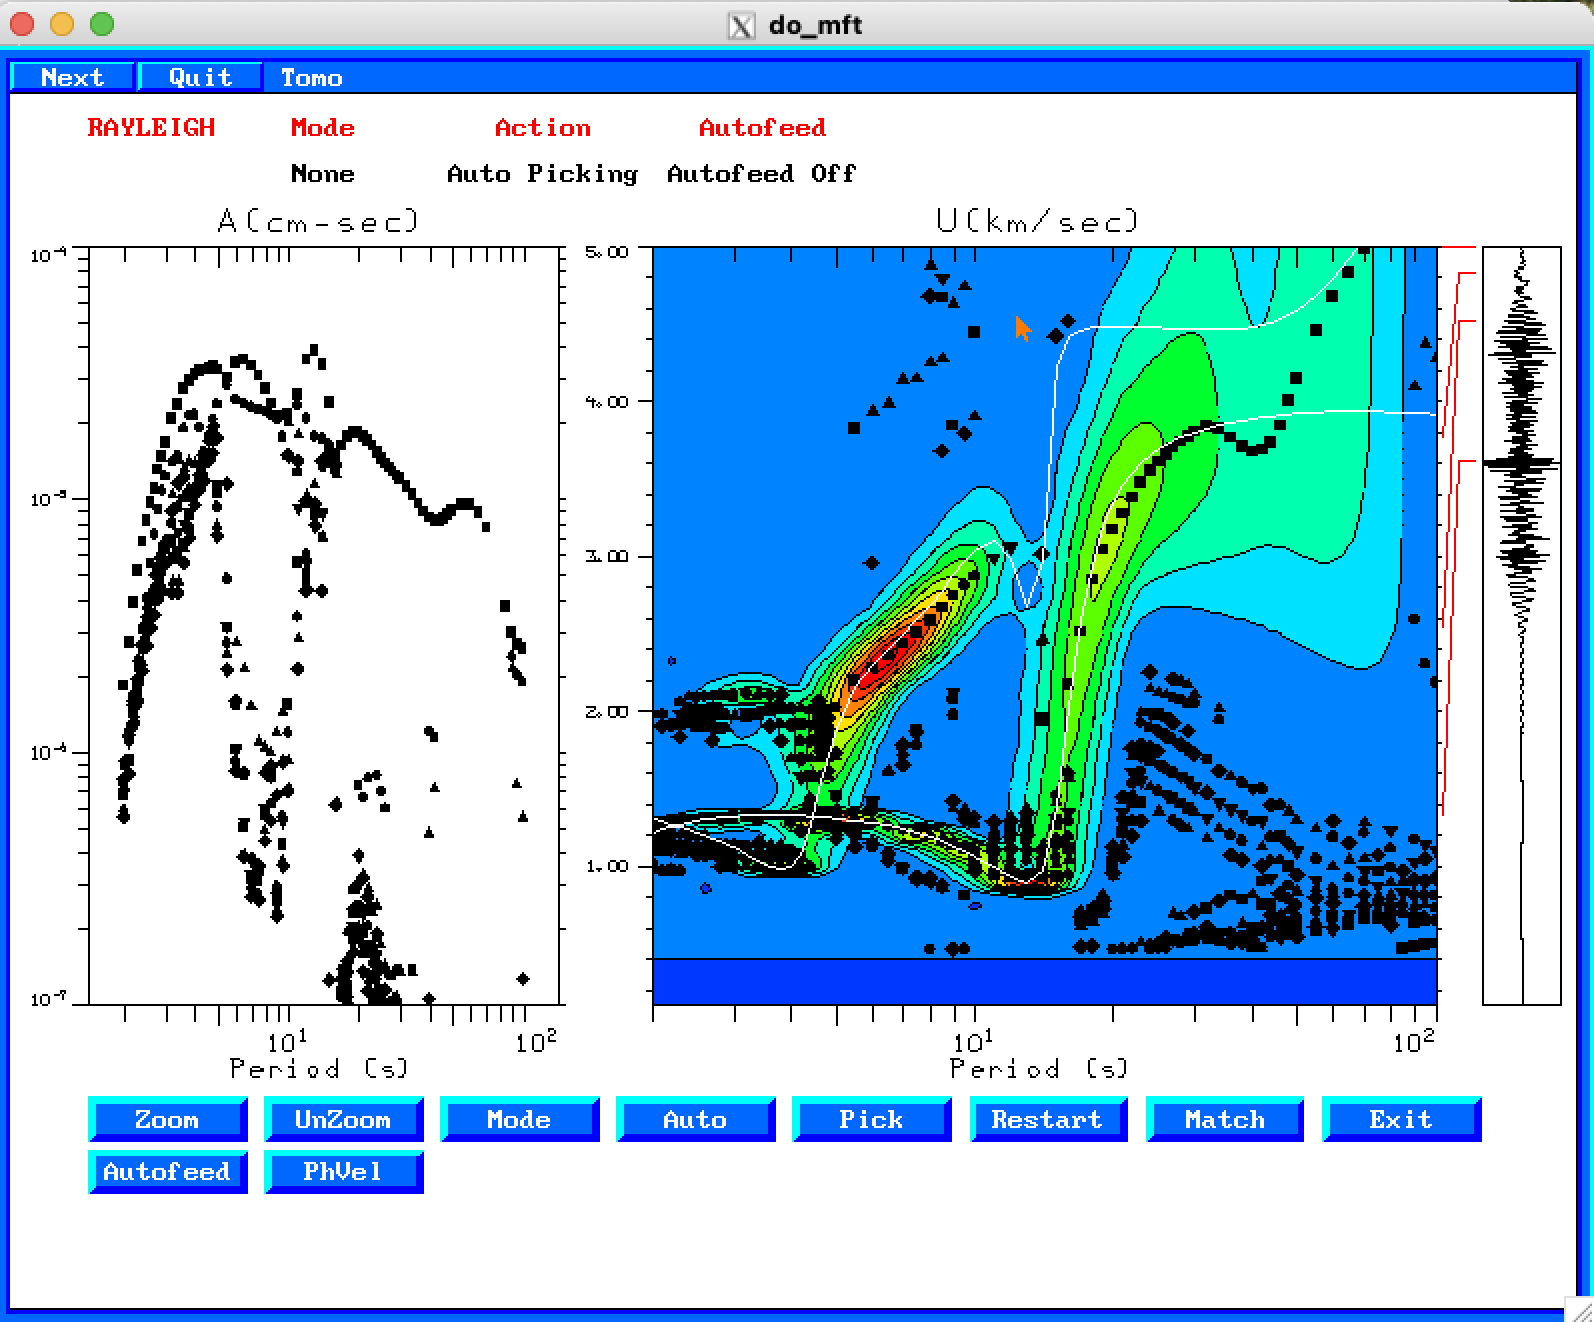Open the Tomo menu item
Image resolution: width=1594 pixels, height=1322 pixels.
pos(311,77)
